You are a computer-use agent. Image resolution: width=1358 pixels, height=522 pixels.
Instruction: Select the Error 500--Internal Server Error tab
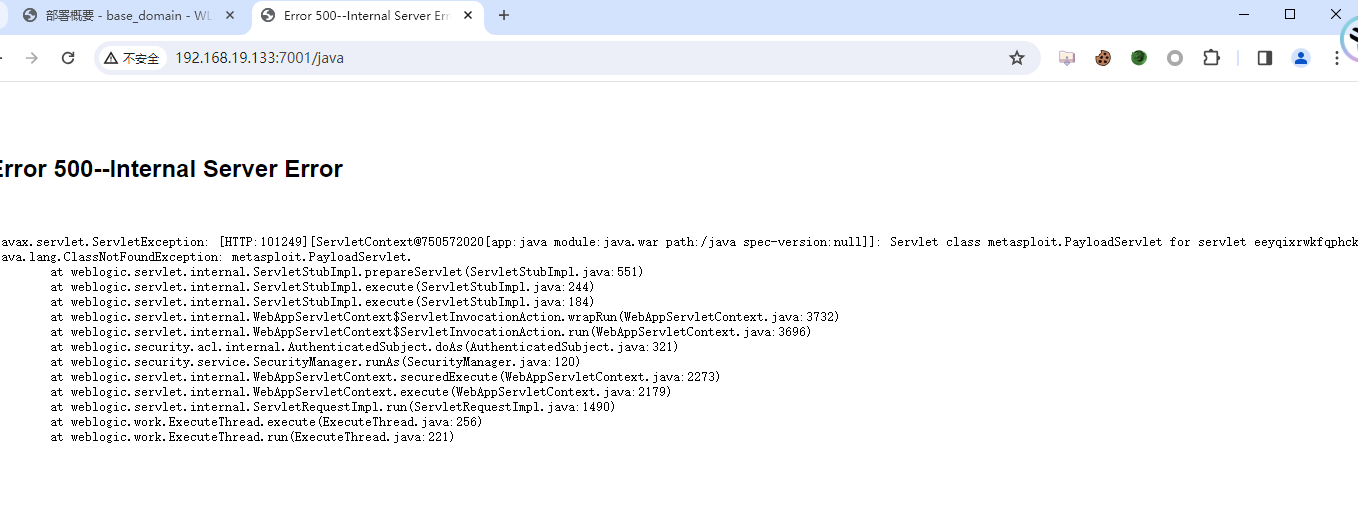(x=365, y=15)
